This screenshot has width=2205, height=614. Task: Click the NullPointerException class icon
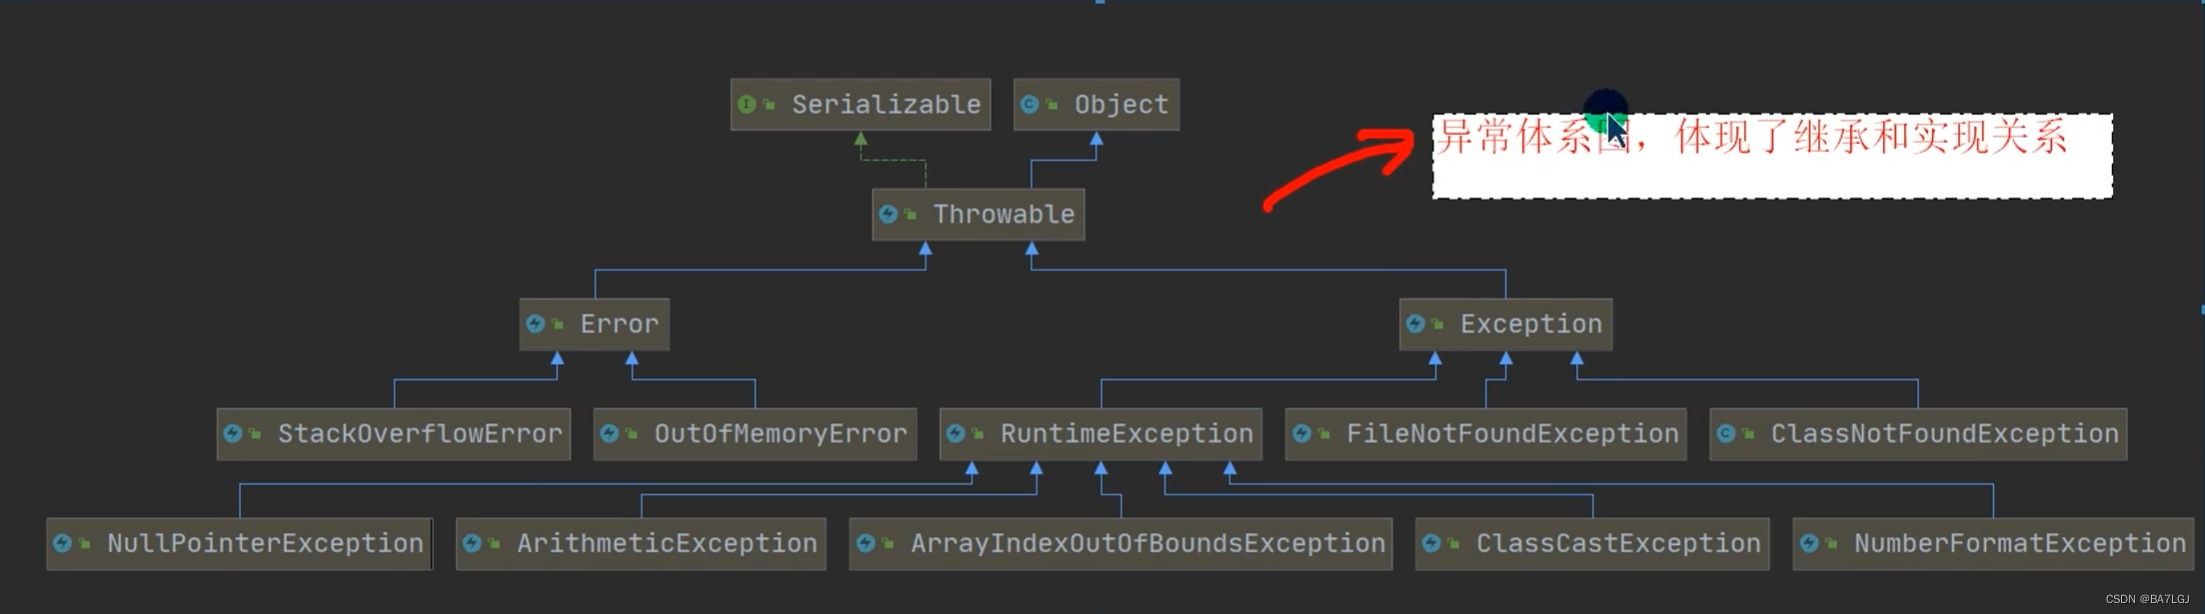[62, 543]
